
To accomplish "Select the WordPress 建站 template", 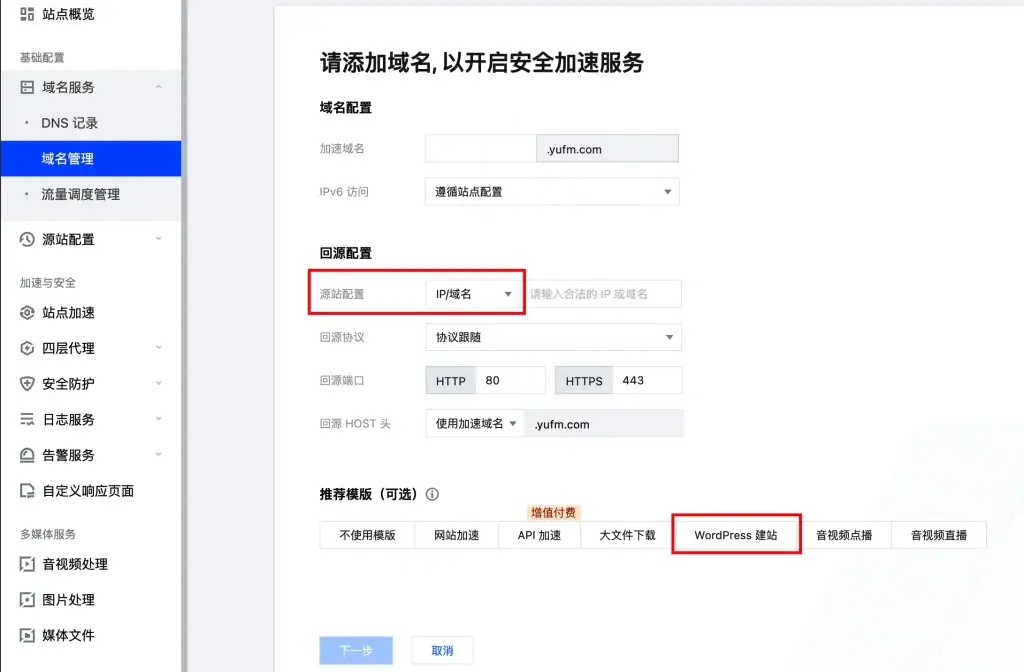I will [736, 534].
